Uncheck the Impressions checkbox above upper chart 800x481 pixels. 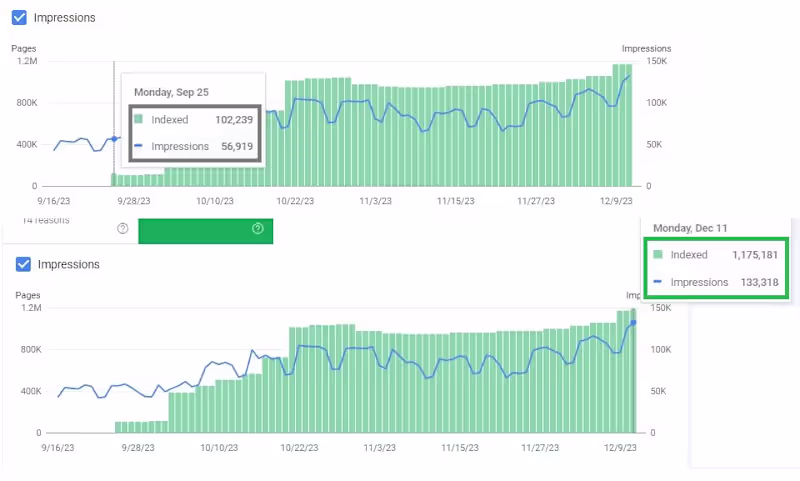coord(19,17)
